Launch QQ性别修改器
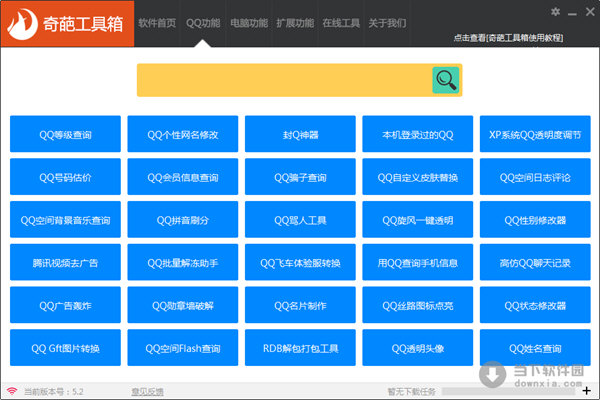Image resolution: width=600 pixels, height=400 pixels. pyautogui.click(x=535, y=219)
